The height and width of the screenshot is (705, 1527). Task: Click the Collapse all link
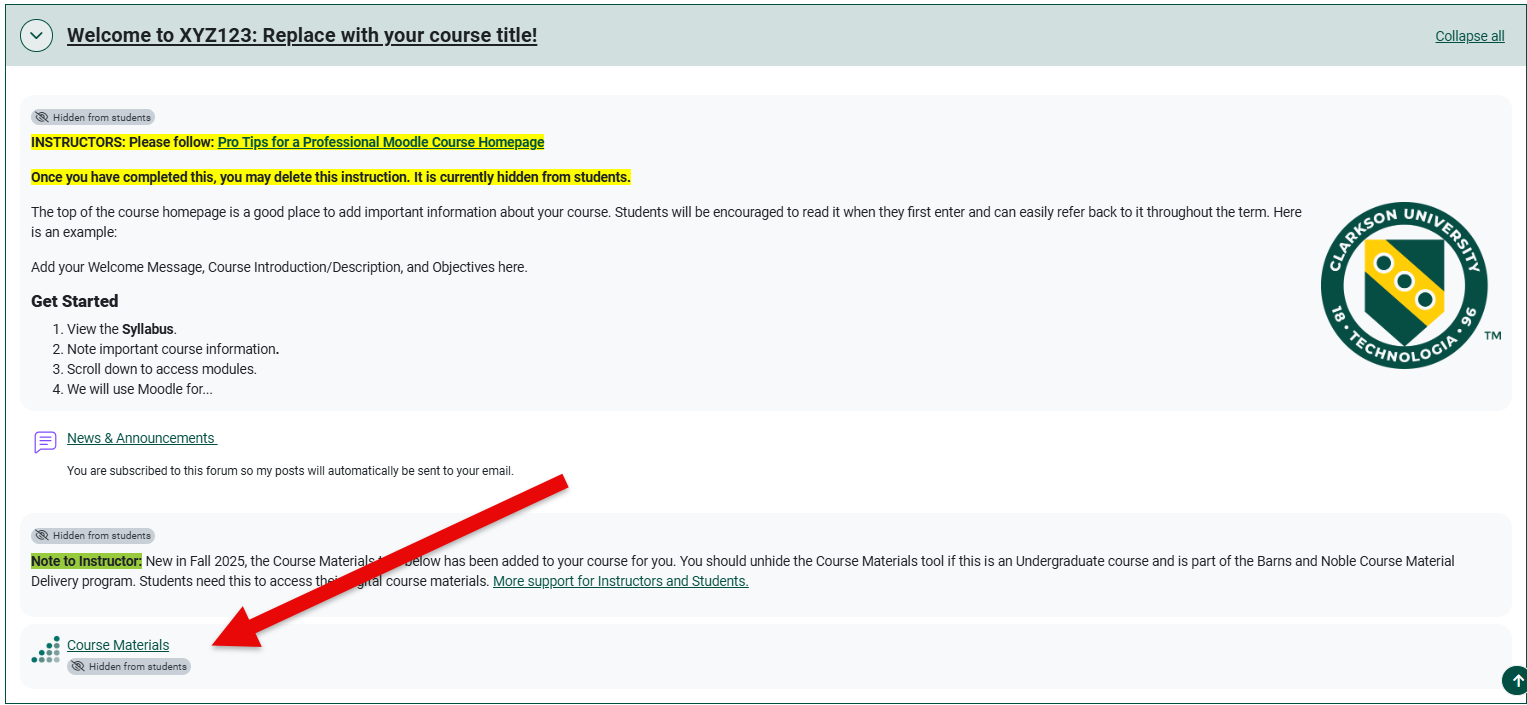click(x=1469, y=36)
